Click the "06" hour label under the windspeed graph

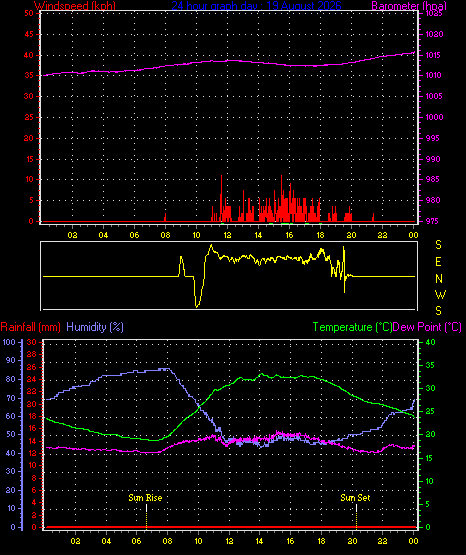[x=134, y=235]
